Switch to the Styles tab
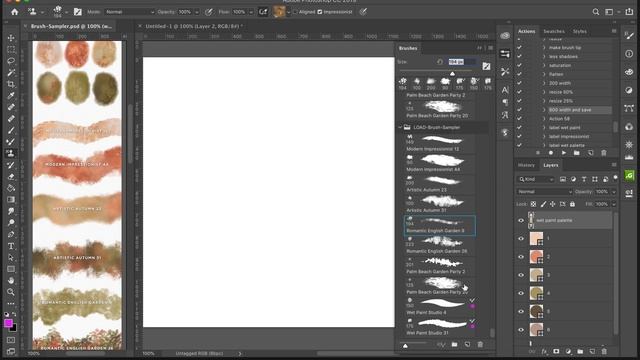This screenshot has height=360, width=640. click(x=580, y=31)
